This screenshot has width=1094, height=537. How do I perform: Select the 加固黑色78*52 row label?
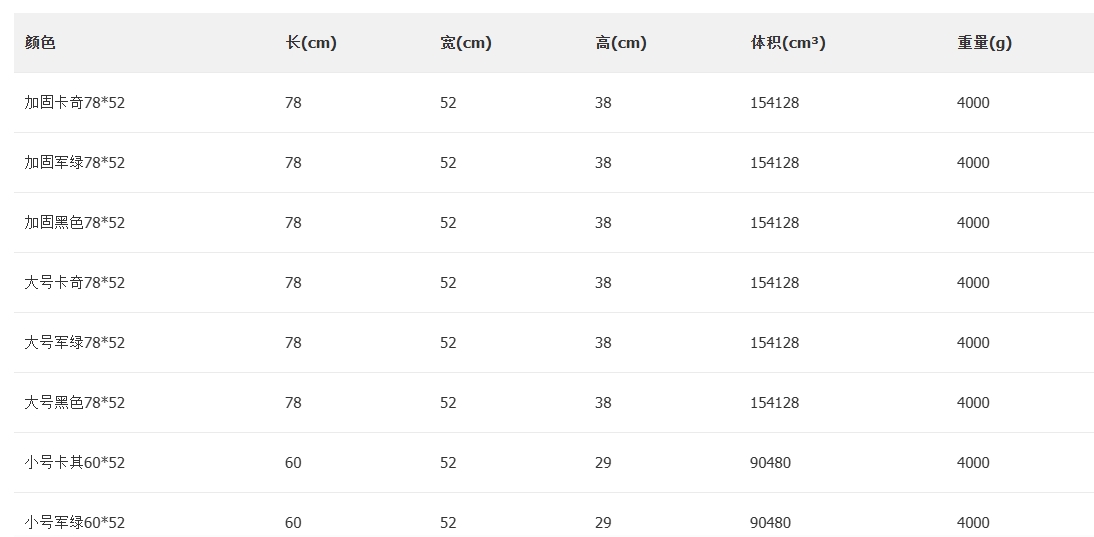coord(75,222)
